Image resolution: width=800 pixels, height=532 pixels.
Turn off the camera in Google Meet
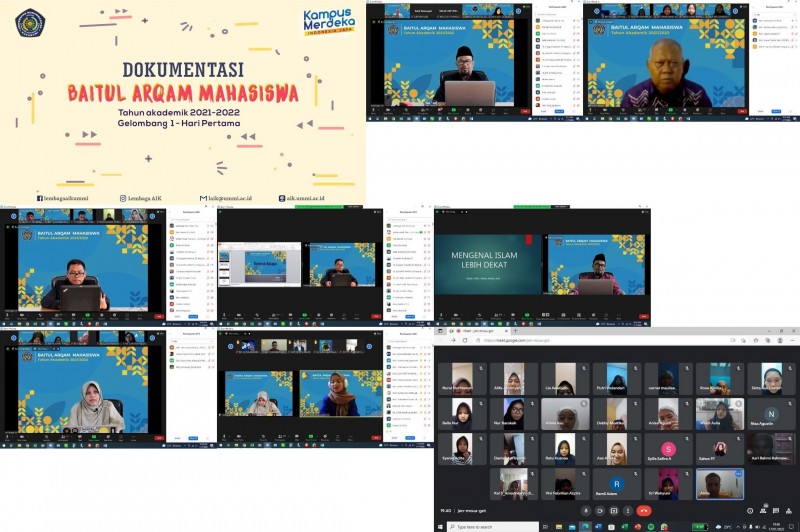point(600,511)
